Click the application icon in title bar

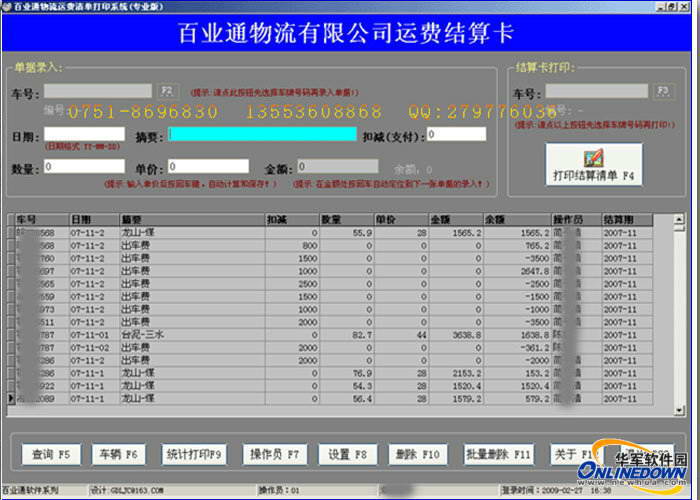(x=7, y=7)
